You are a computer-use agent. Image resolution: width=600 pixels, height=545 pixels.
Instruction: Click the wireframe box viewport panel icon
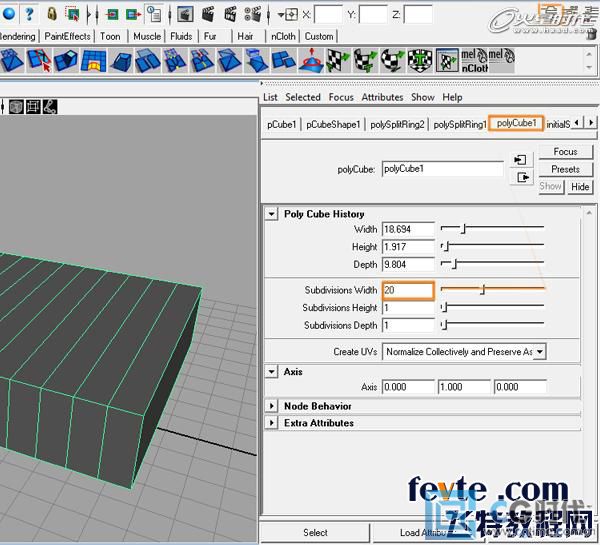tap(33, 107)
